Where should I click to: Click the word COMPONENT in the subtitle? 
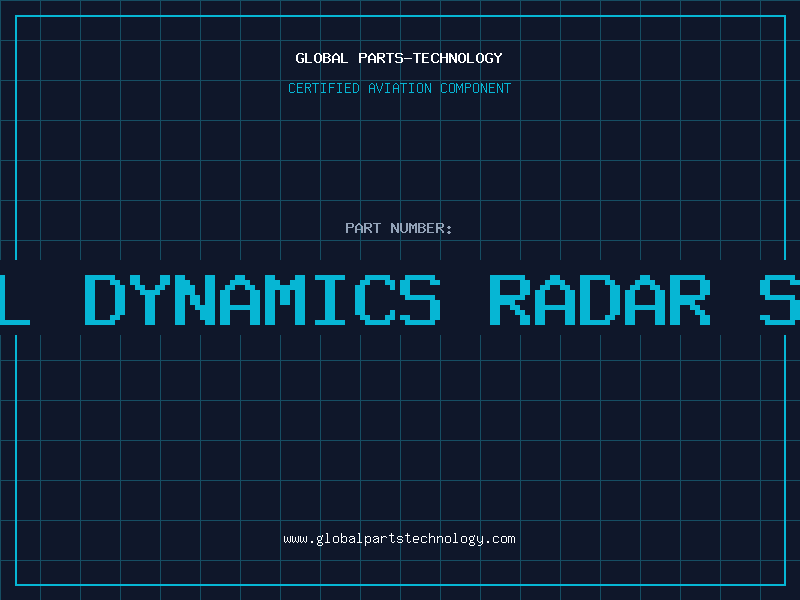(x=475, y=88)
